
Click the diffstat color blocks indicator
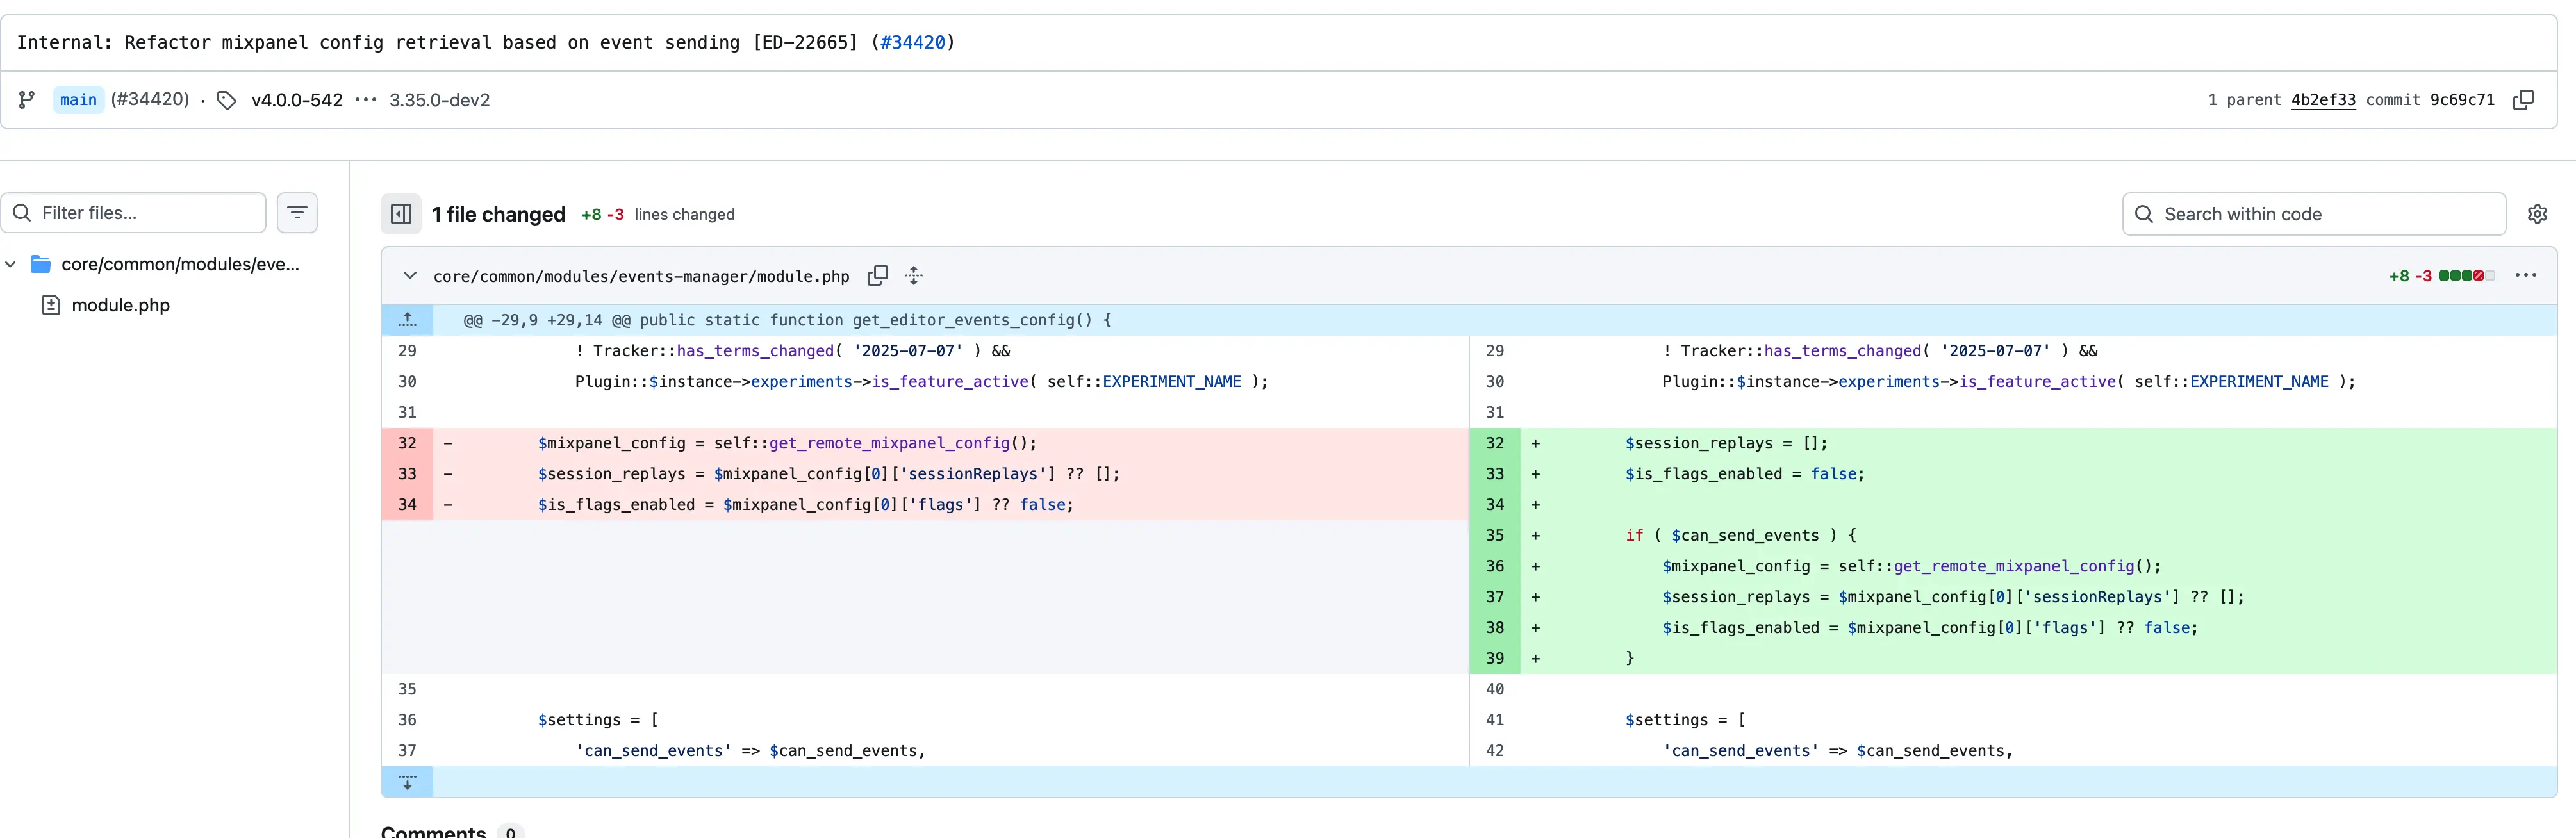[2466, 276]
